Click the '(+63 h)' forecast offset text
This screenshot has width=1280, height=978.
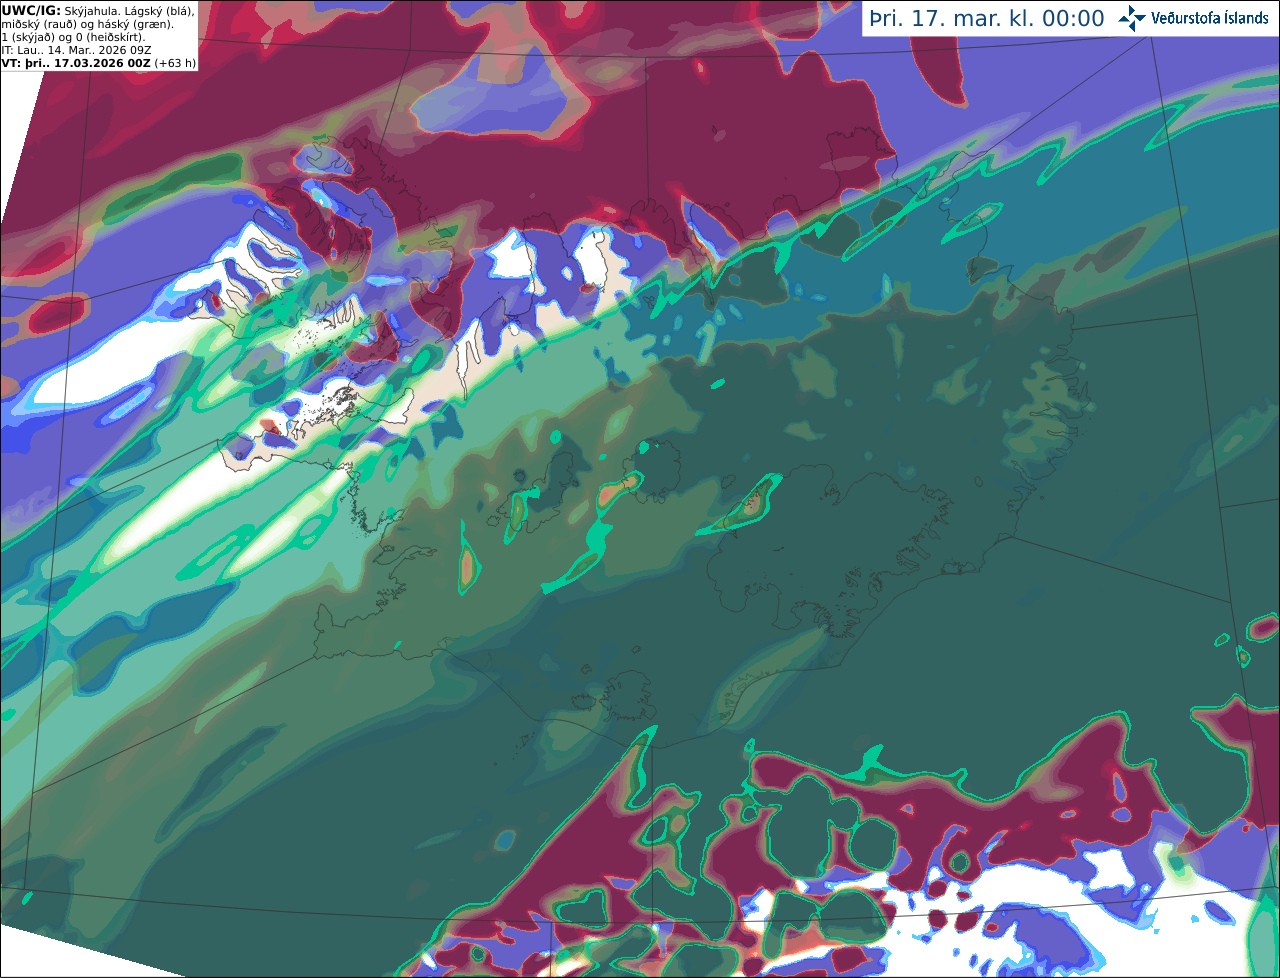[175, 63]
